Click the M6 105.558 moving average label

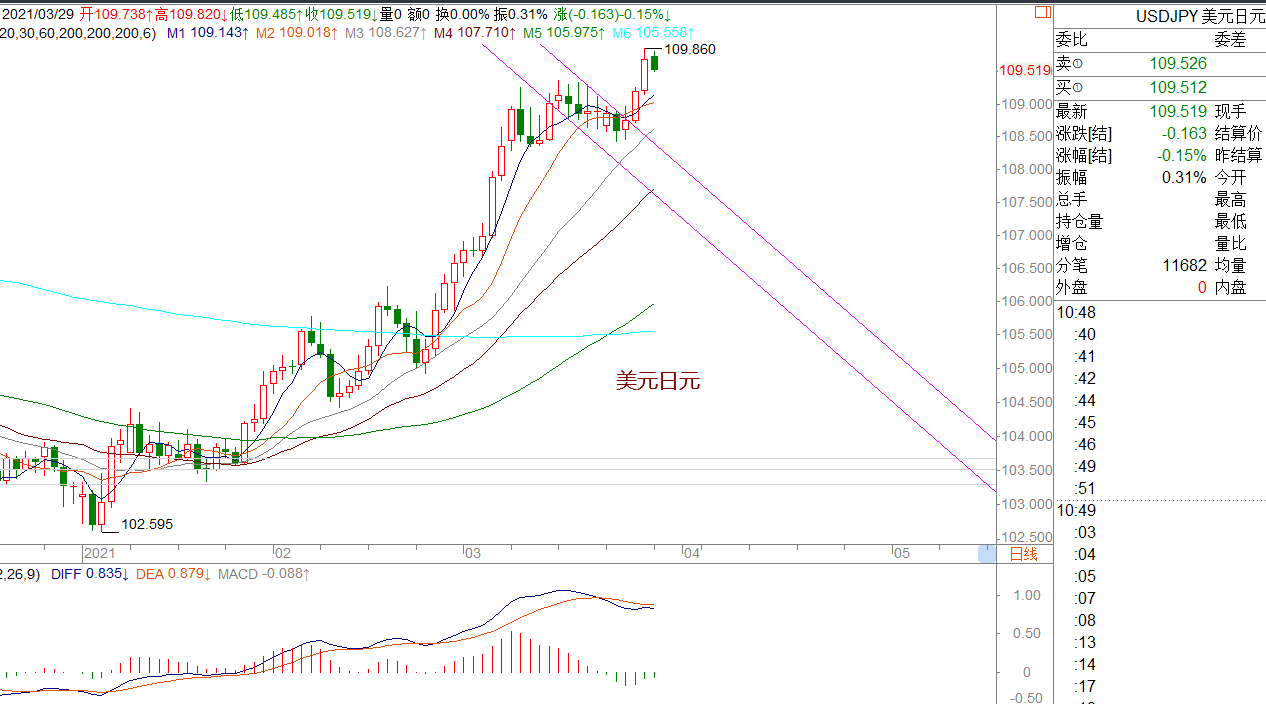653,33
